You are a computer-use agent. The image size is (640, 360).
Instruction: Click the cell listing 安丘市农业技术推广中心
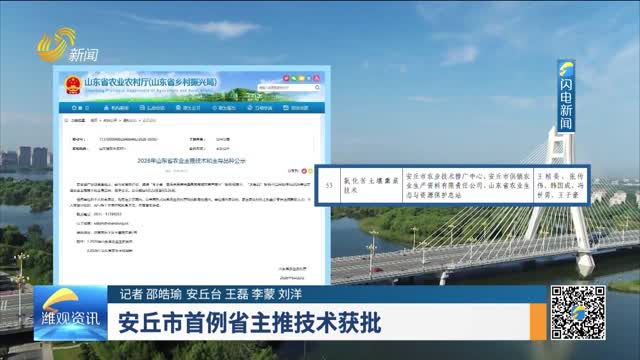(468, 185)
